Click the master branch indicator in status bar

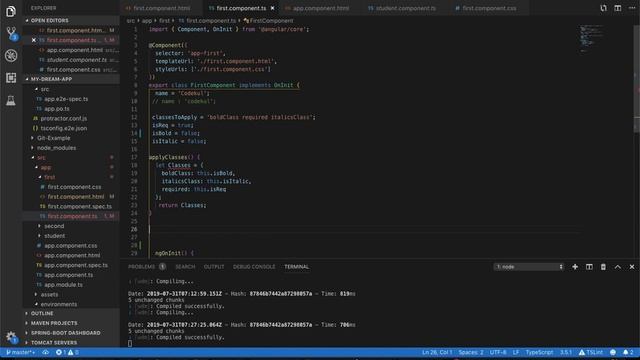click(20, 352)
